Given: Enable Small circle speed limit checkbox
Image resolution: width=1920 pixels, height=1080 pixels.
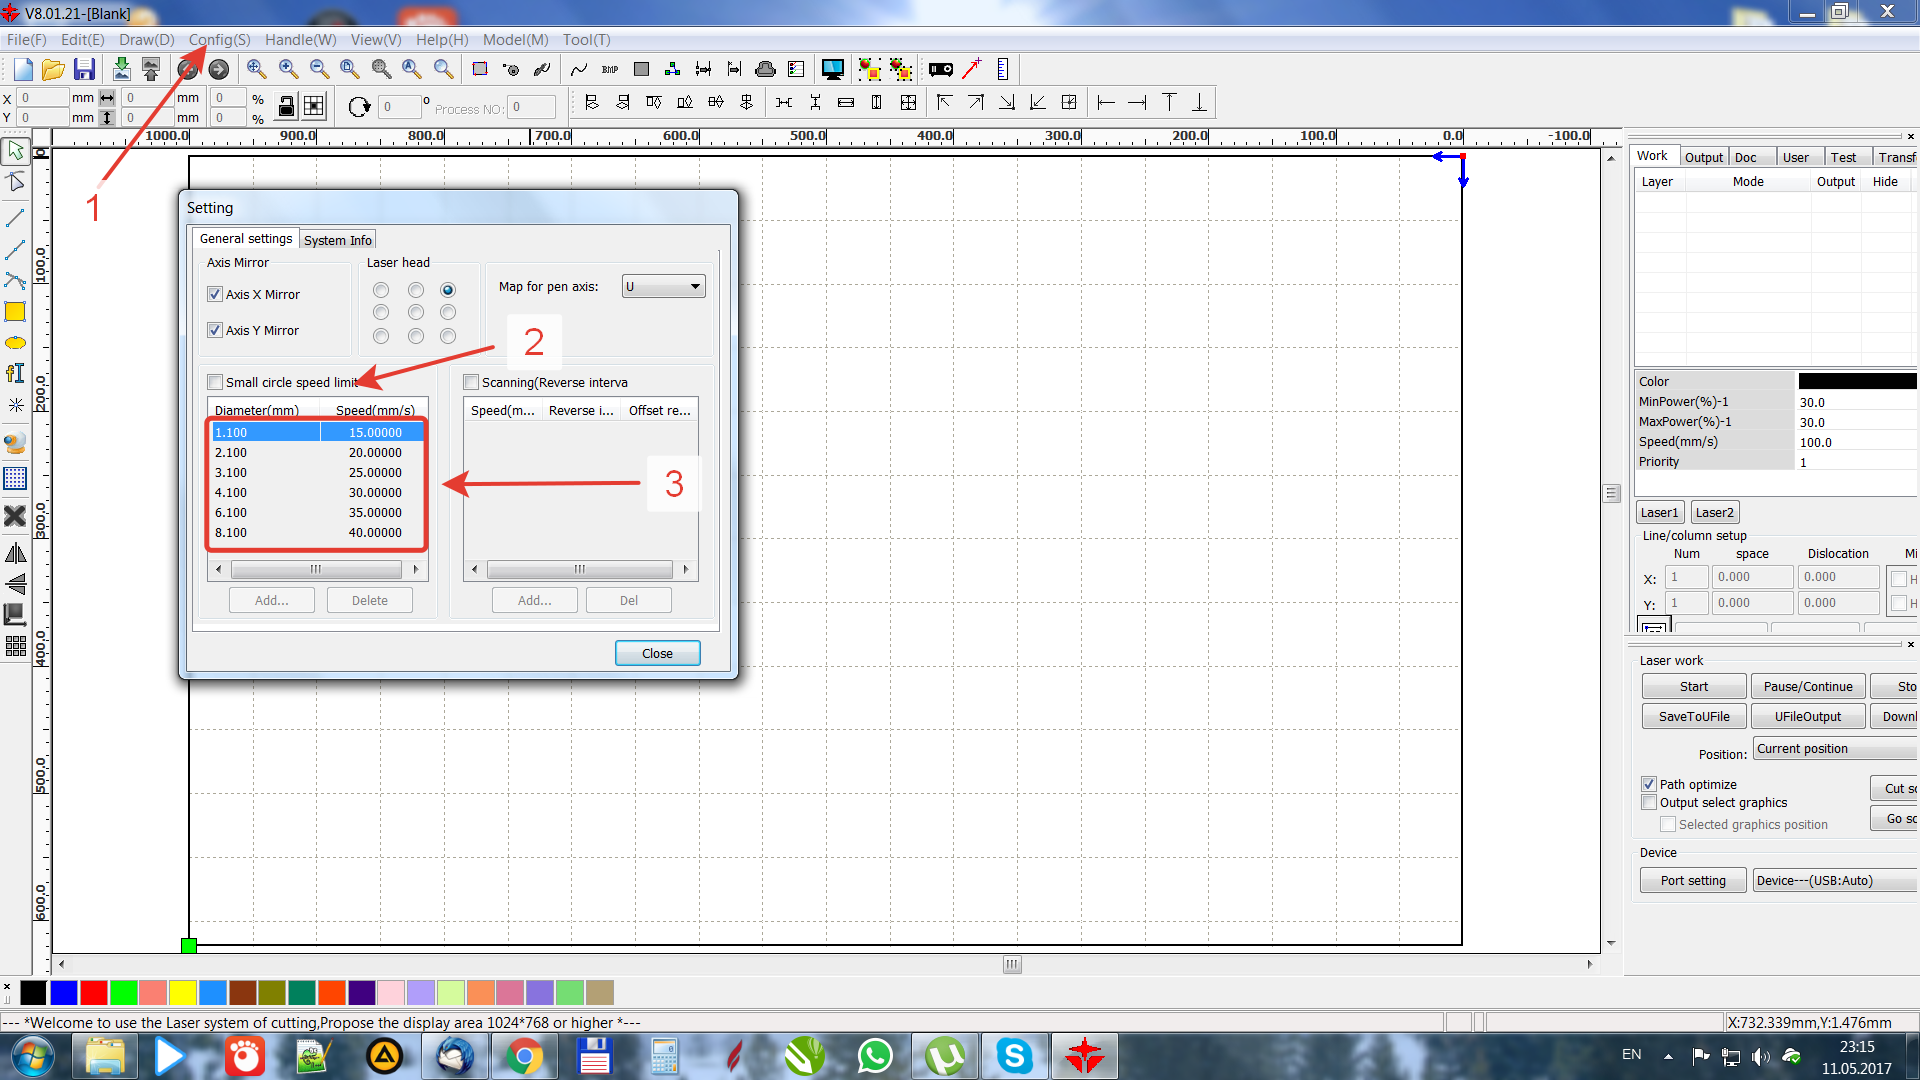Looking at the screenshot, I should 215,382.
